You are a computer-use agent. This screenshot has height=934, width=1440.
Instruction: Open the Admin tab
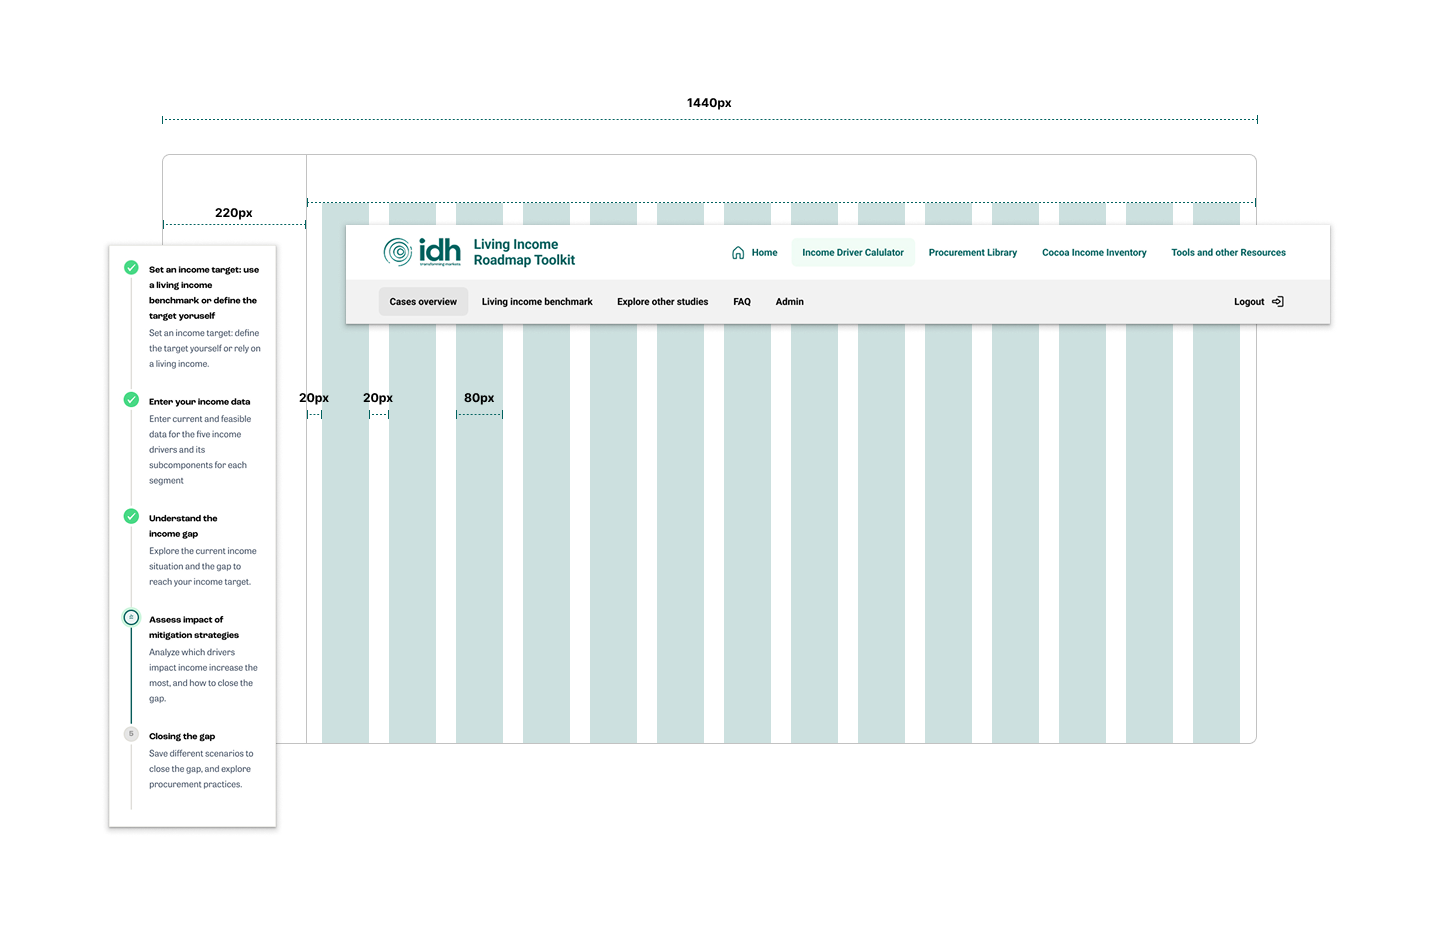pyautogui.click(x=790, y=302)
